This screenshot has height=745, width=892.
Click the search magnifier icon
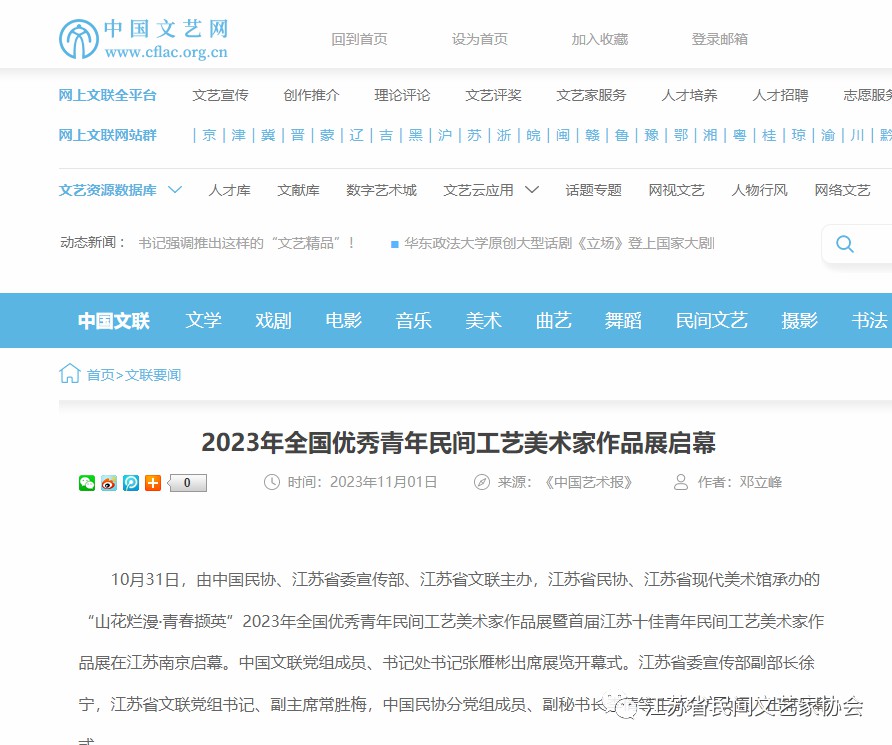[x=845, y=244]
